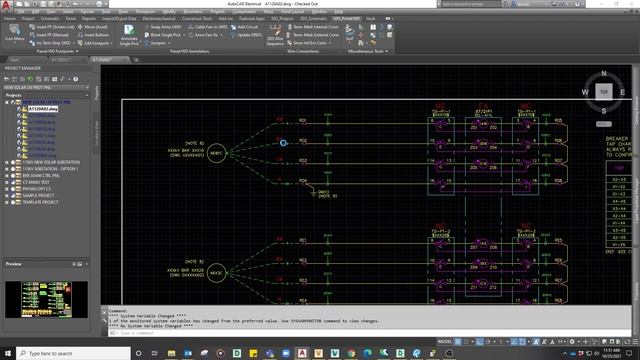Select the TEMPLATE PROJECT tree item
The image size is (640, 360).
click(x=40, y=202)
